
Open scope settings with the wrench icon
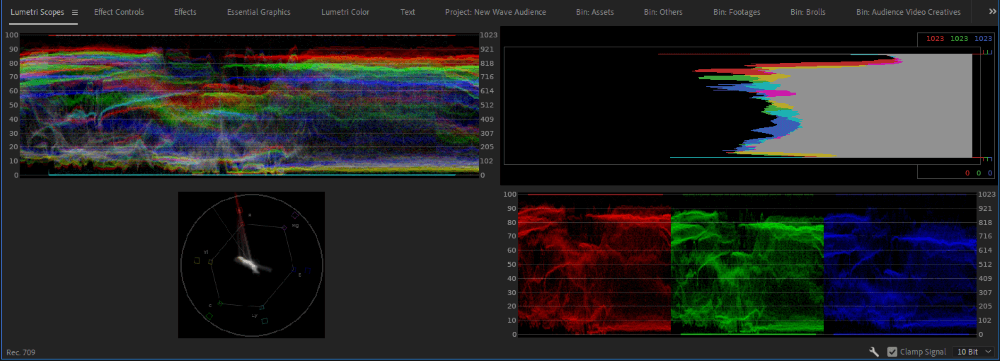click(874, 351)
